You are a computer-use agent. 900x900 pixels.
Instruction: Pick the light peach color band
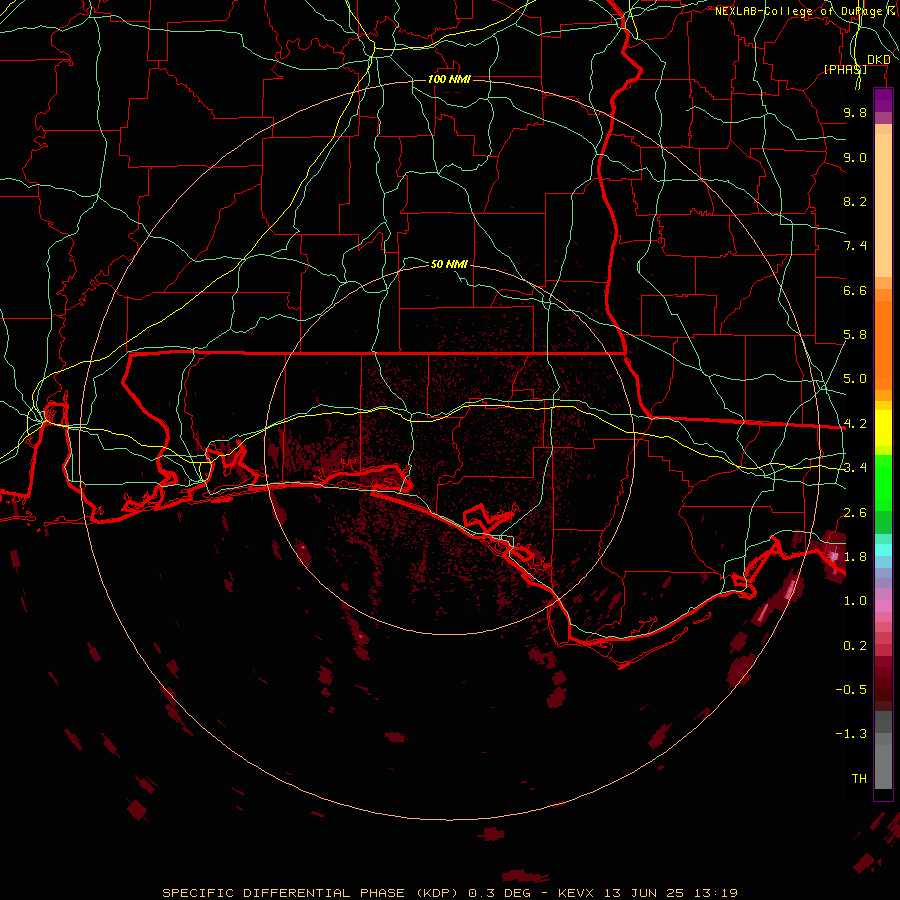(883, 205)
